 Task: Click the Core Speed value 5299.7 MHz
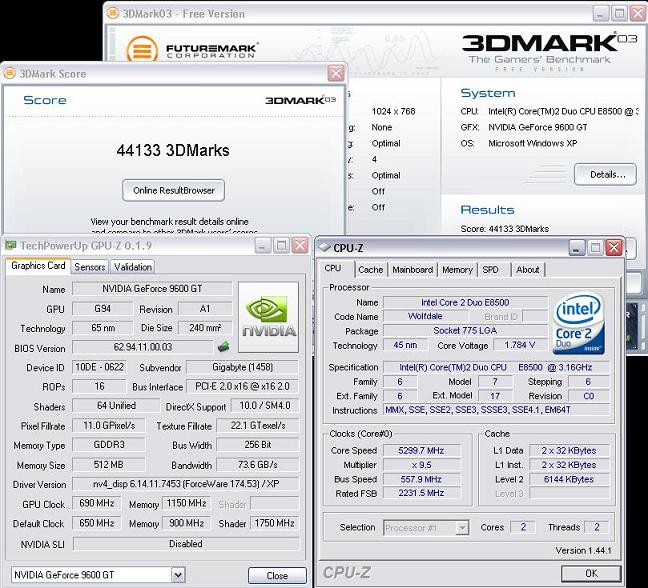point(421,450)
